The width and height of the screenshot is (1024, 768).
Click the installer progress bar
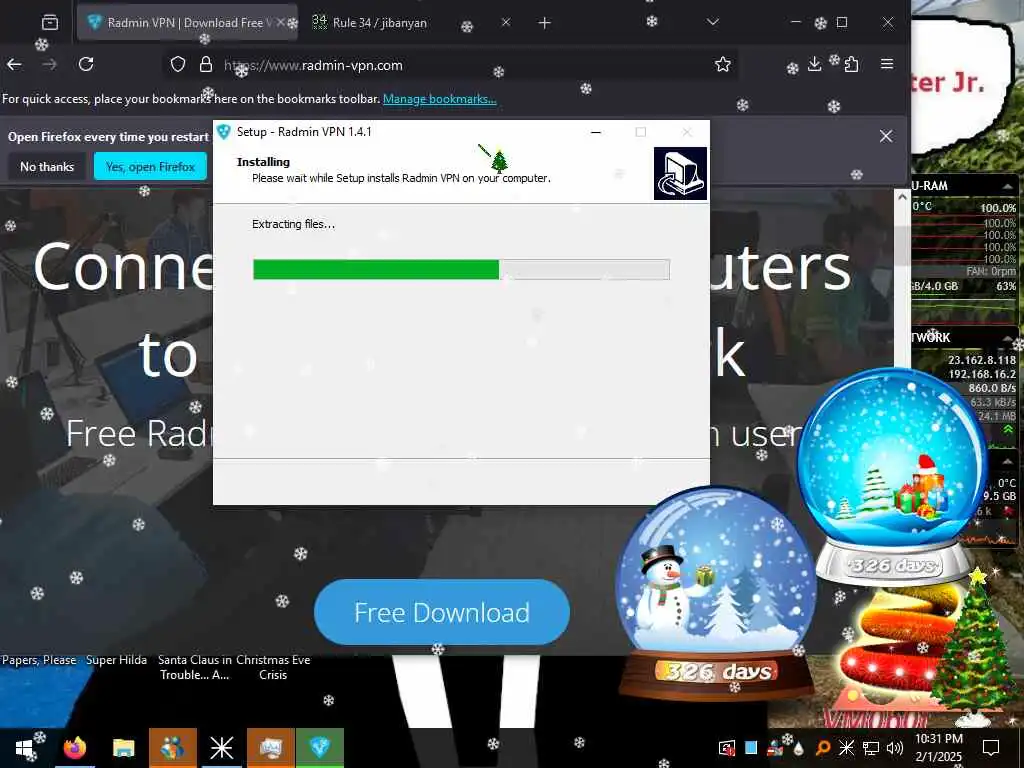461,269
